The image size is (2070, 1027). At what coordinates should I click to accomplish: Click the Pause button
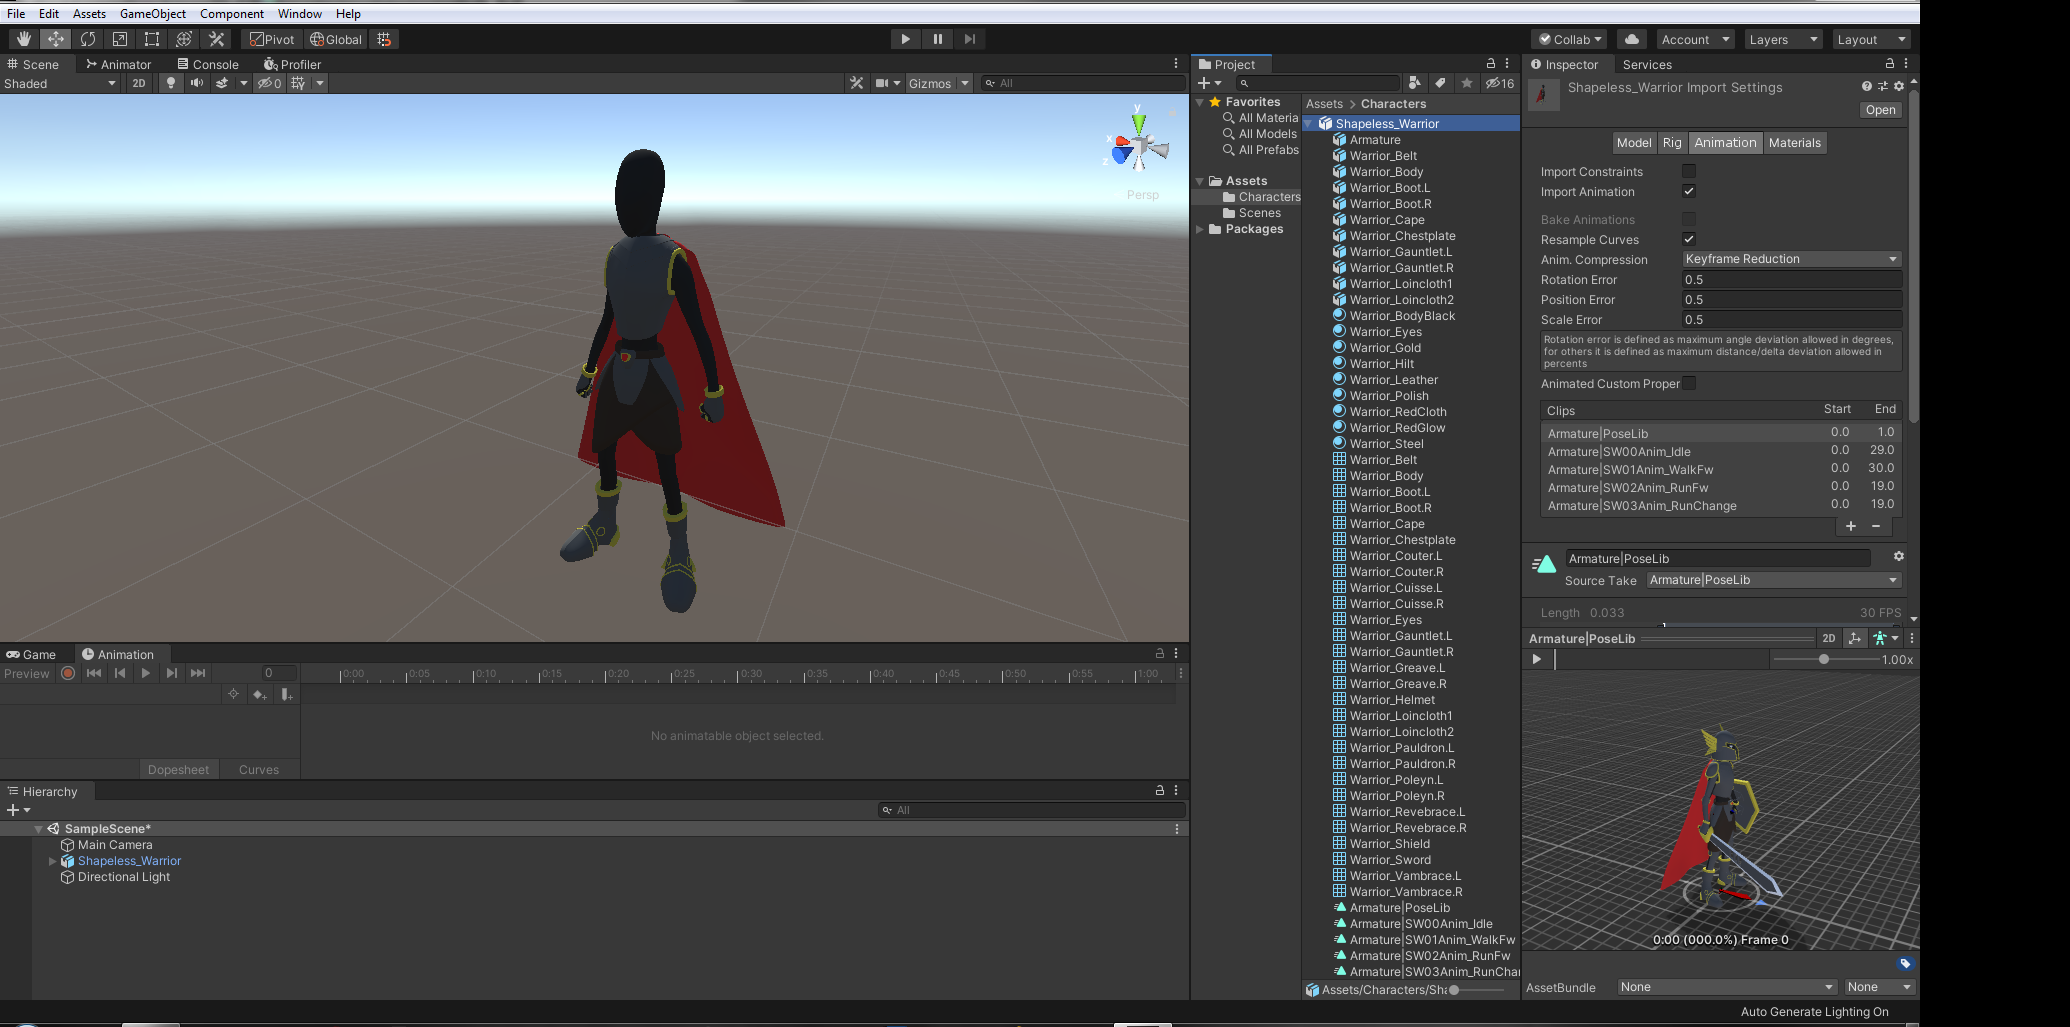(937, 39)
